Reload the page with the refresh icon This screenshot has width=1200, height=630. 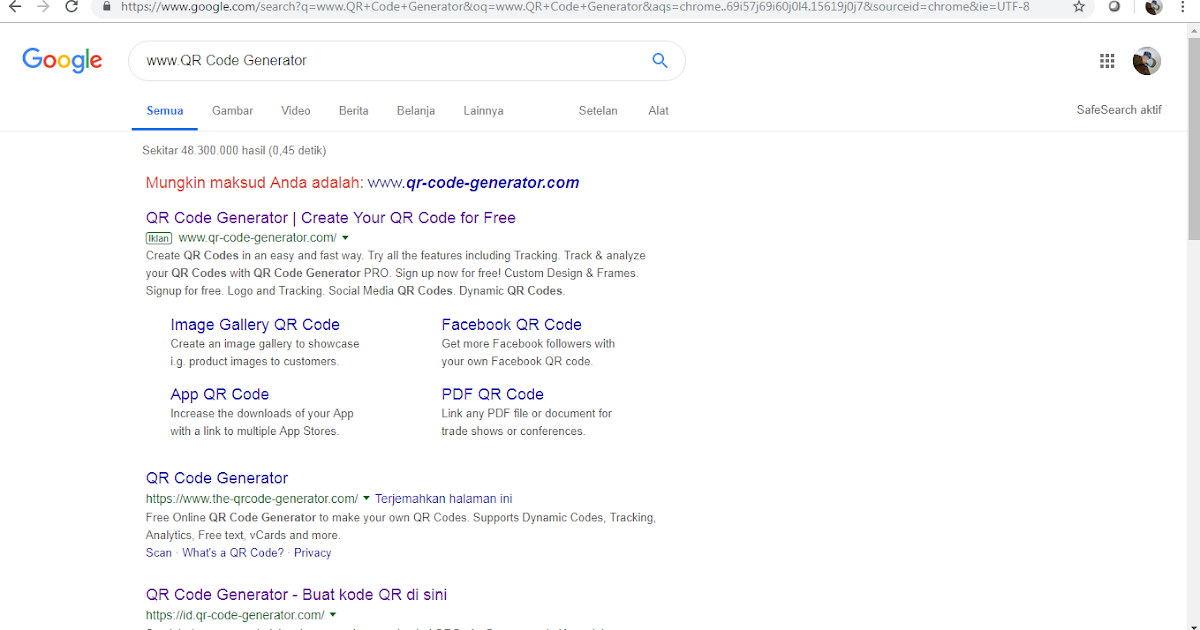(72, 6)
